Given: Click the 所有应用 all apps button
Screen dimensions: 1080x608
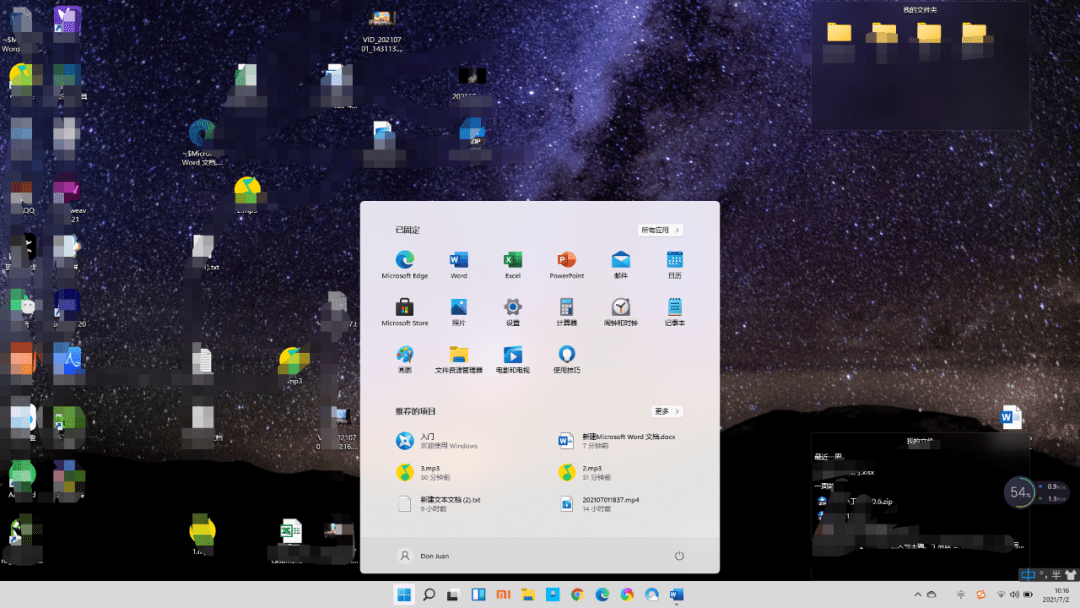Looking at the screenshot, I should 660,230.
